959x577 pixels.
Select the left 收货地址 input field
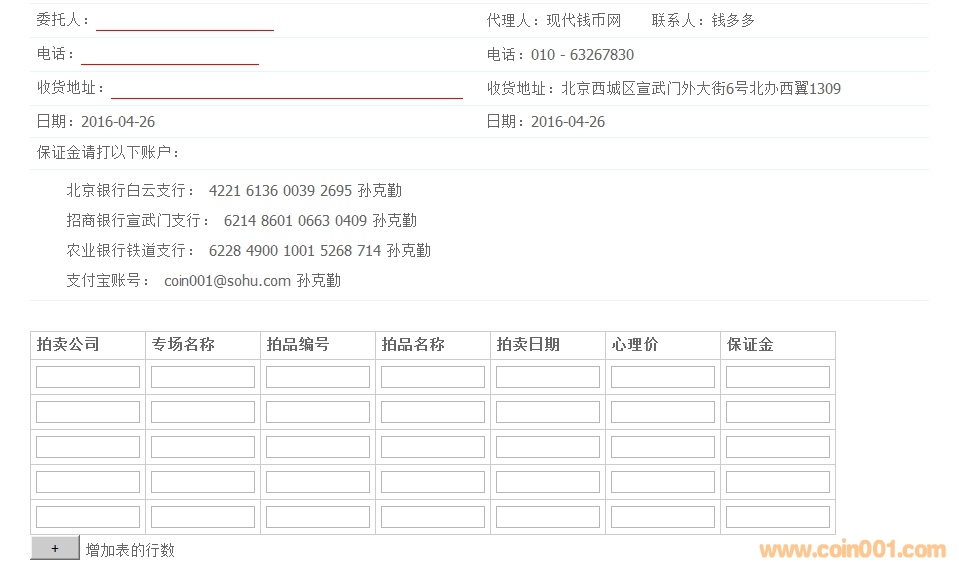(x=286, y=89)
